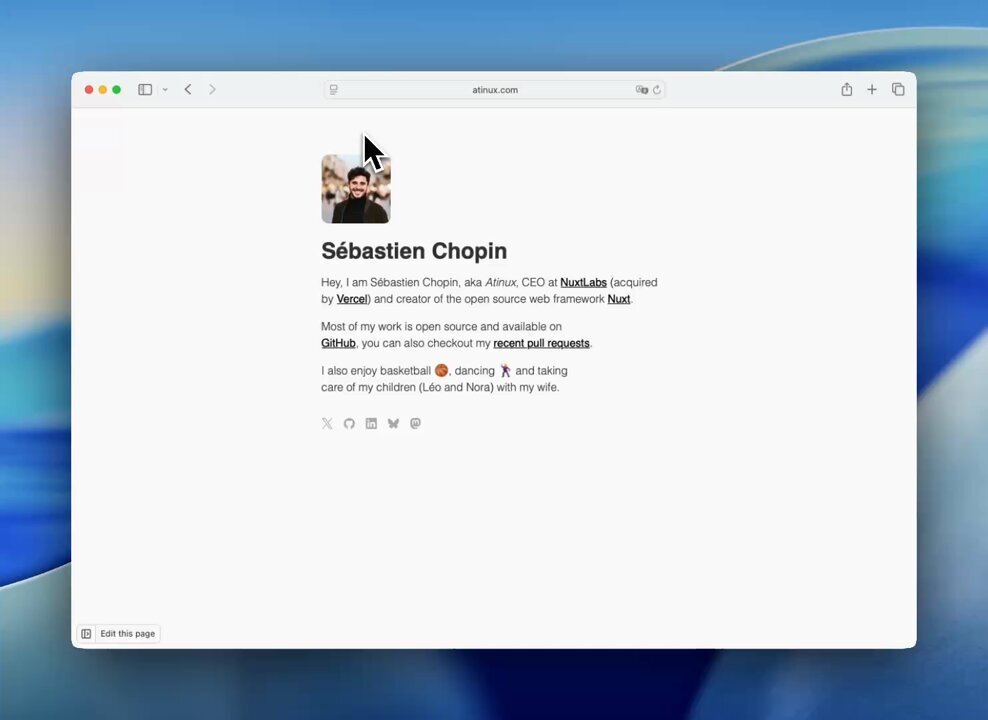
Task: Toggle the Safari sidebar
Action: click(x=145, y=90)
